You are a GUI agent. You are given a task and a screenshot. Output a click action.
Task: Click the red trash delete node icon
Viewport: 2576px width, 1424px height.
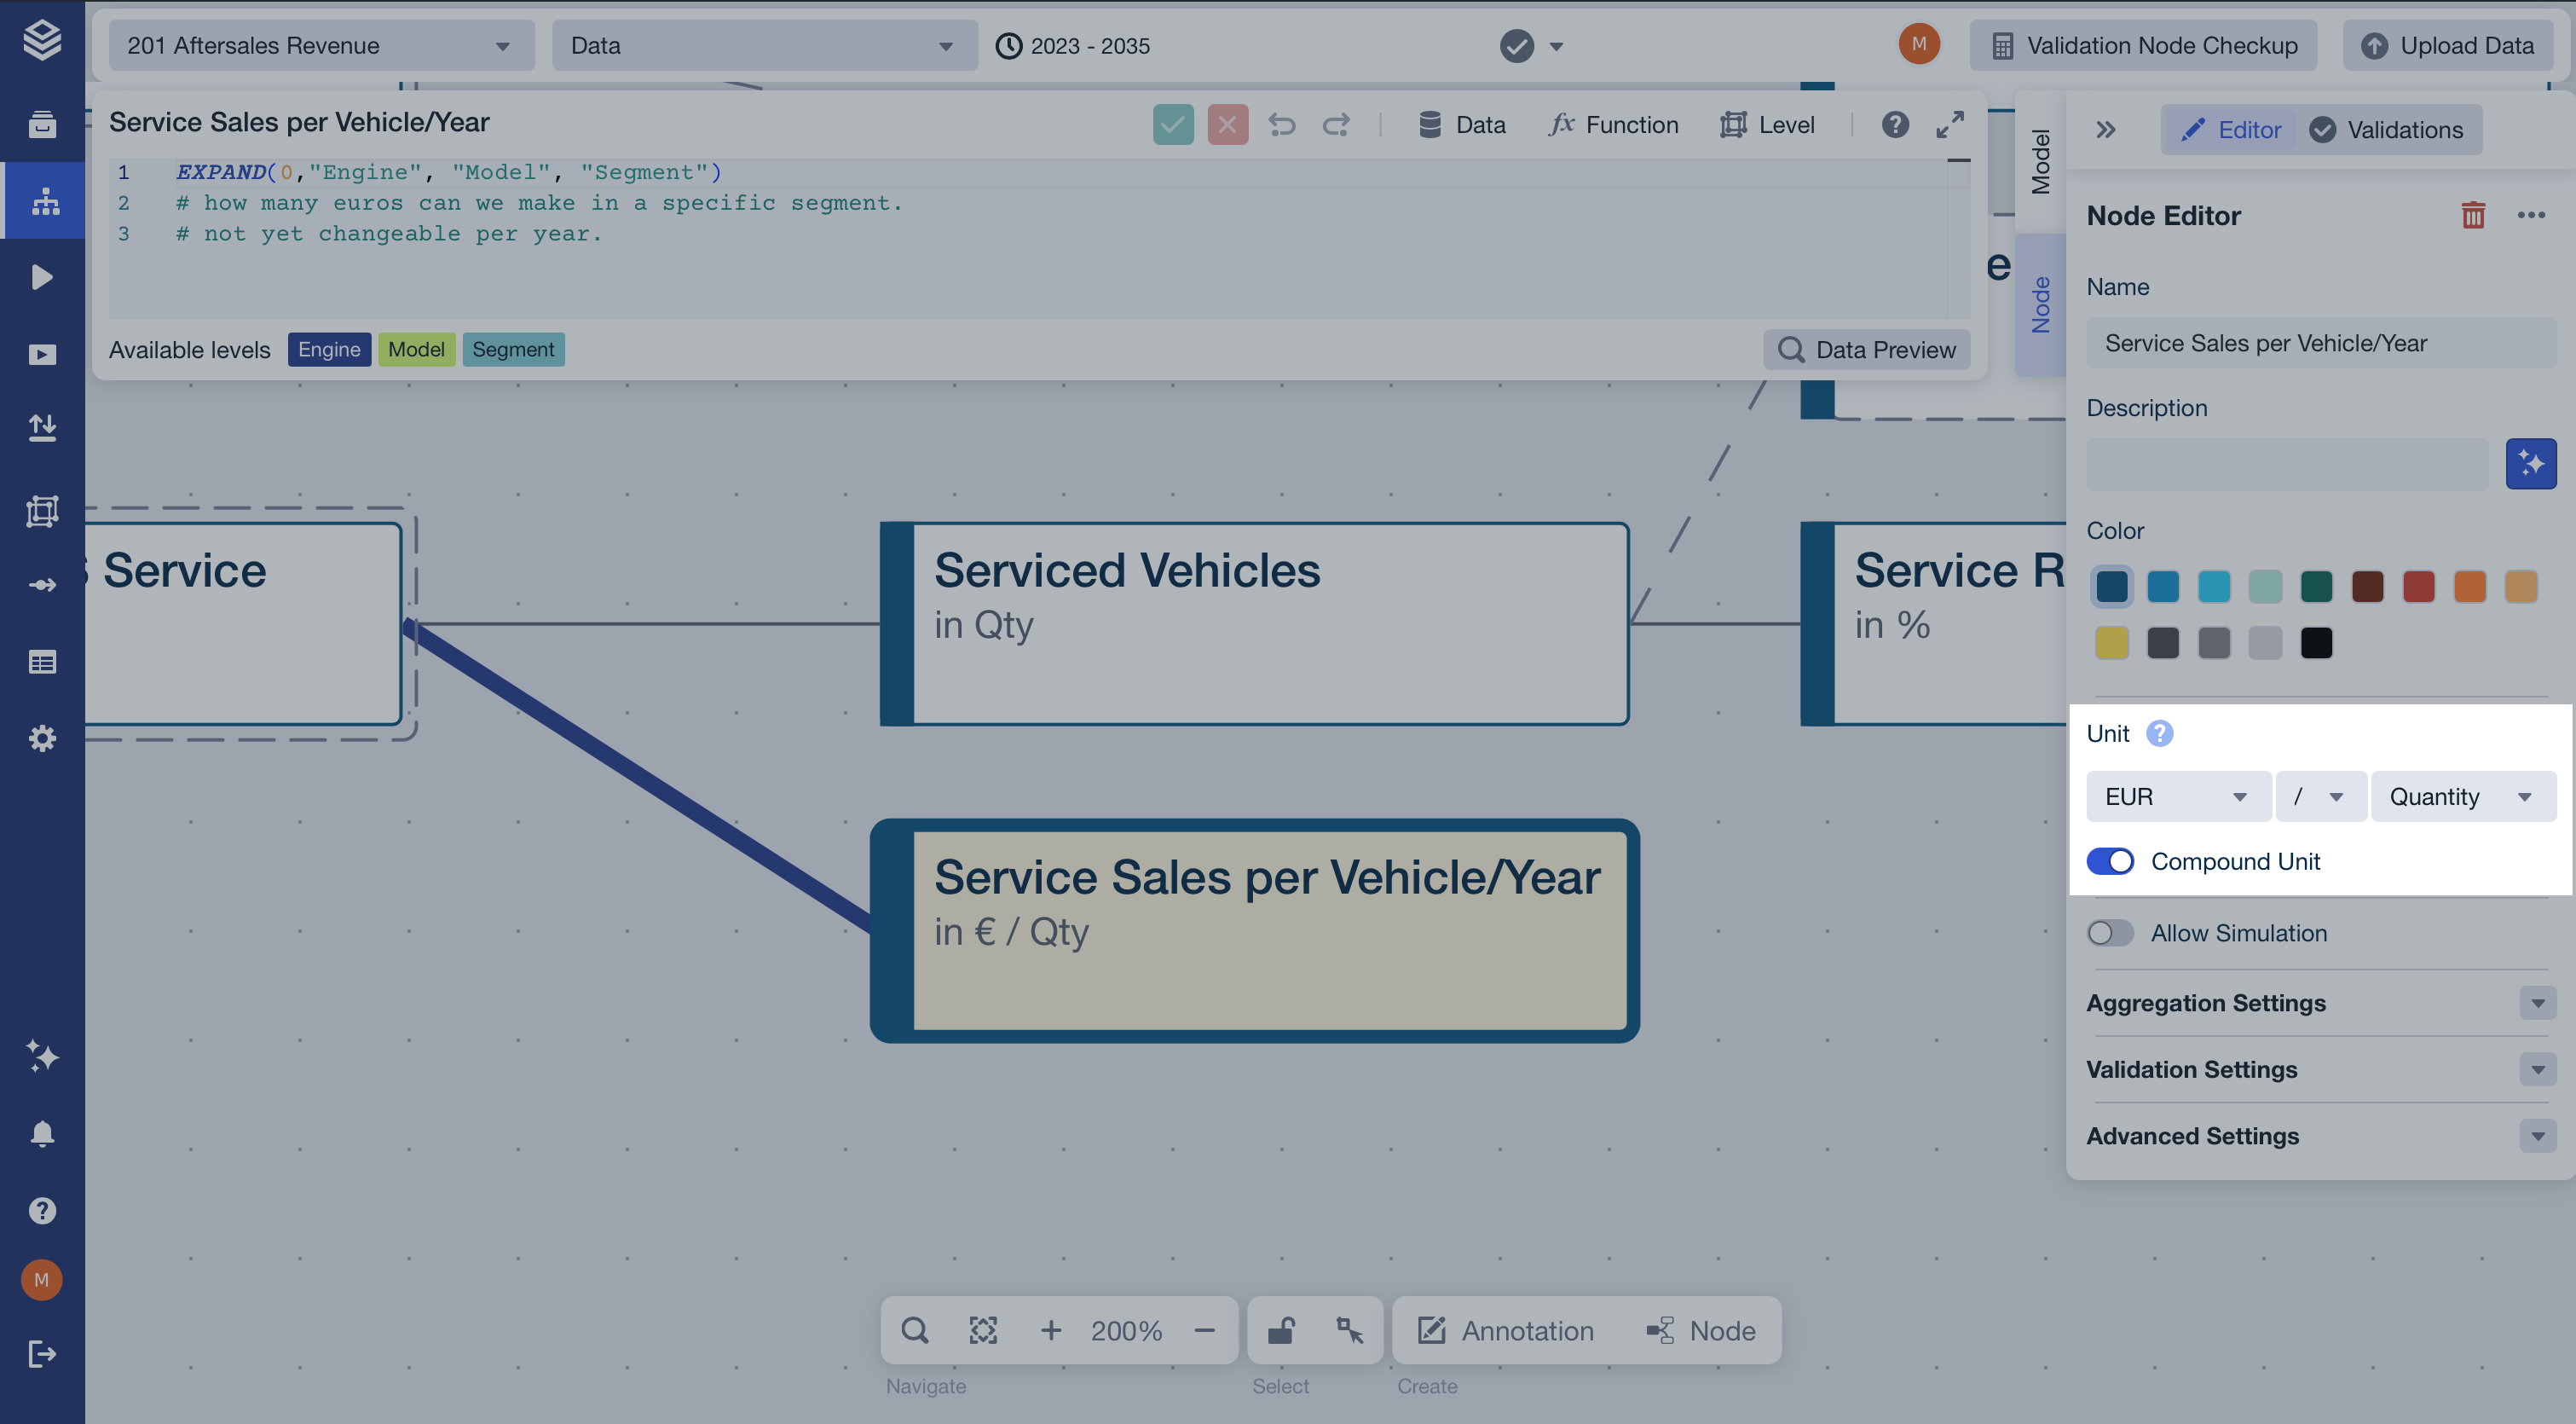(2472, 216)
